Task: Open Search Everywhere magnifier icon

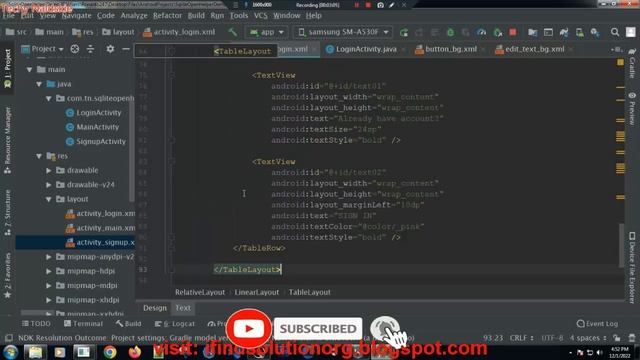Action: pyautogui.click(x=615, y=32)
